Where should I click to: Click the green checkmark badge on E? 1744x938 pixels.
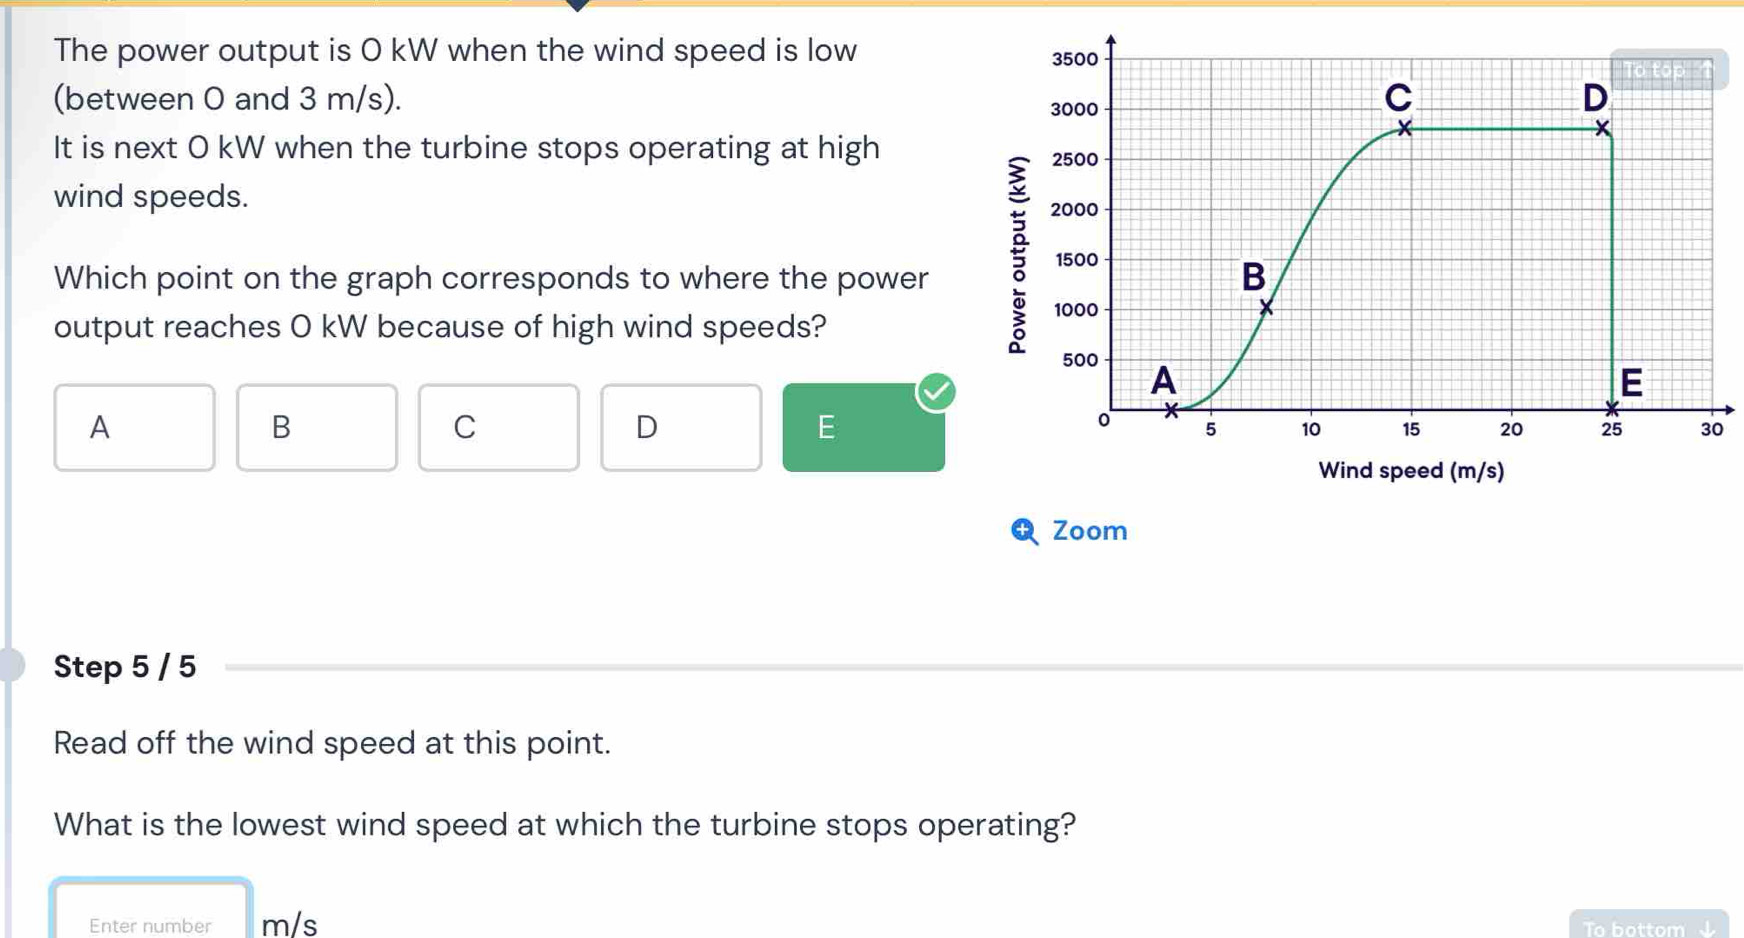pyautogui.click(x=936, y=392)
